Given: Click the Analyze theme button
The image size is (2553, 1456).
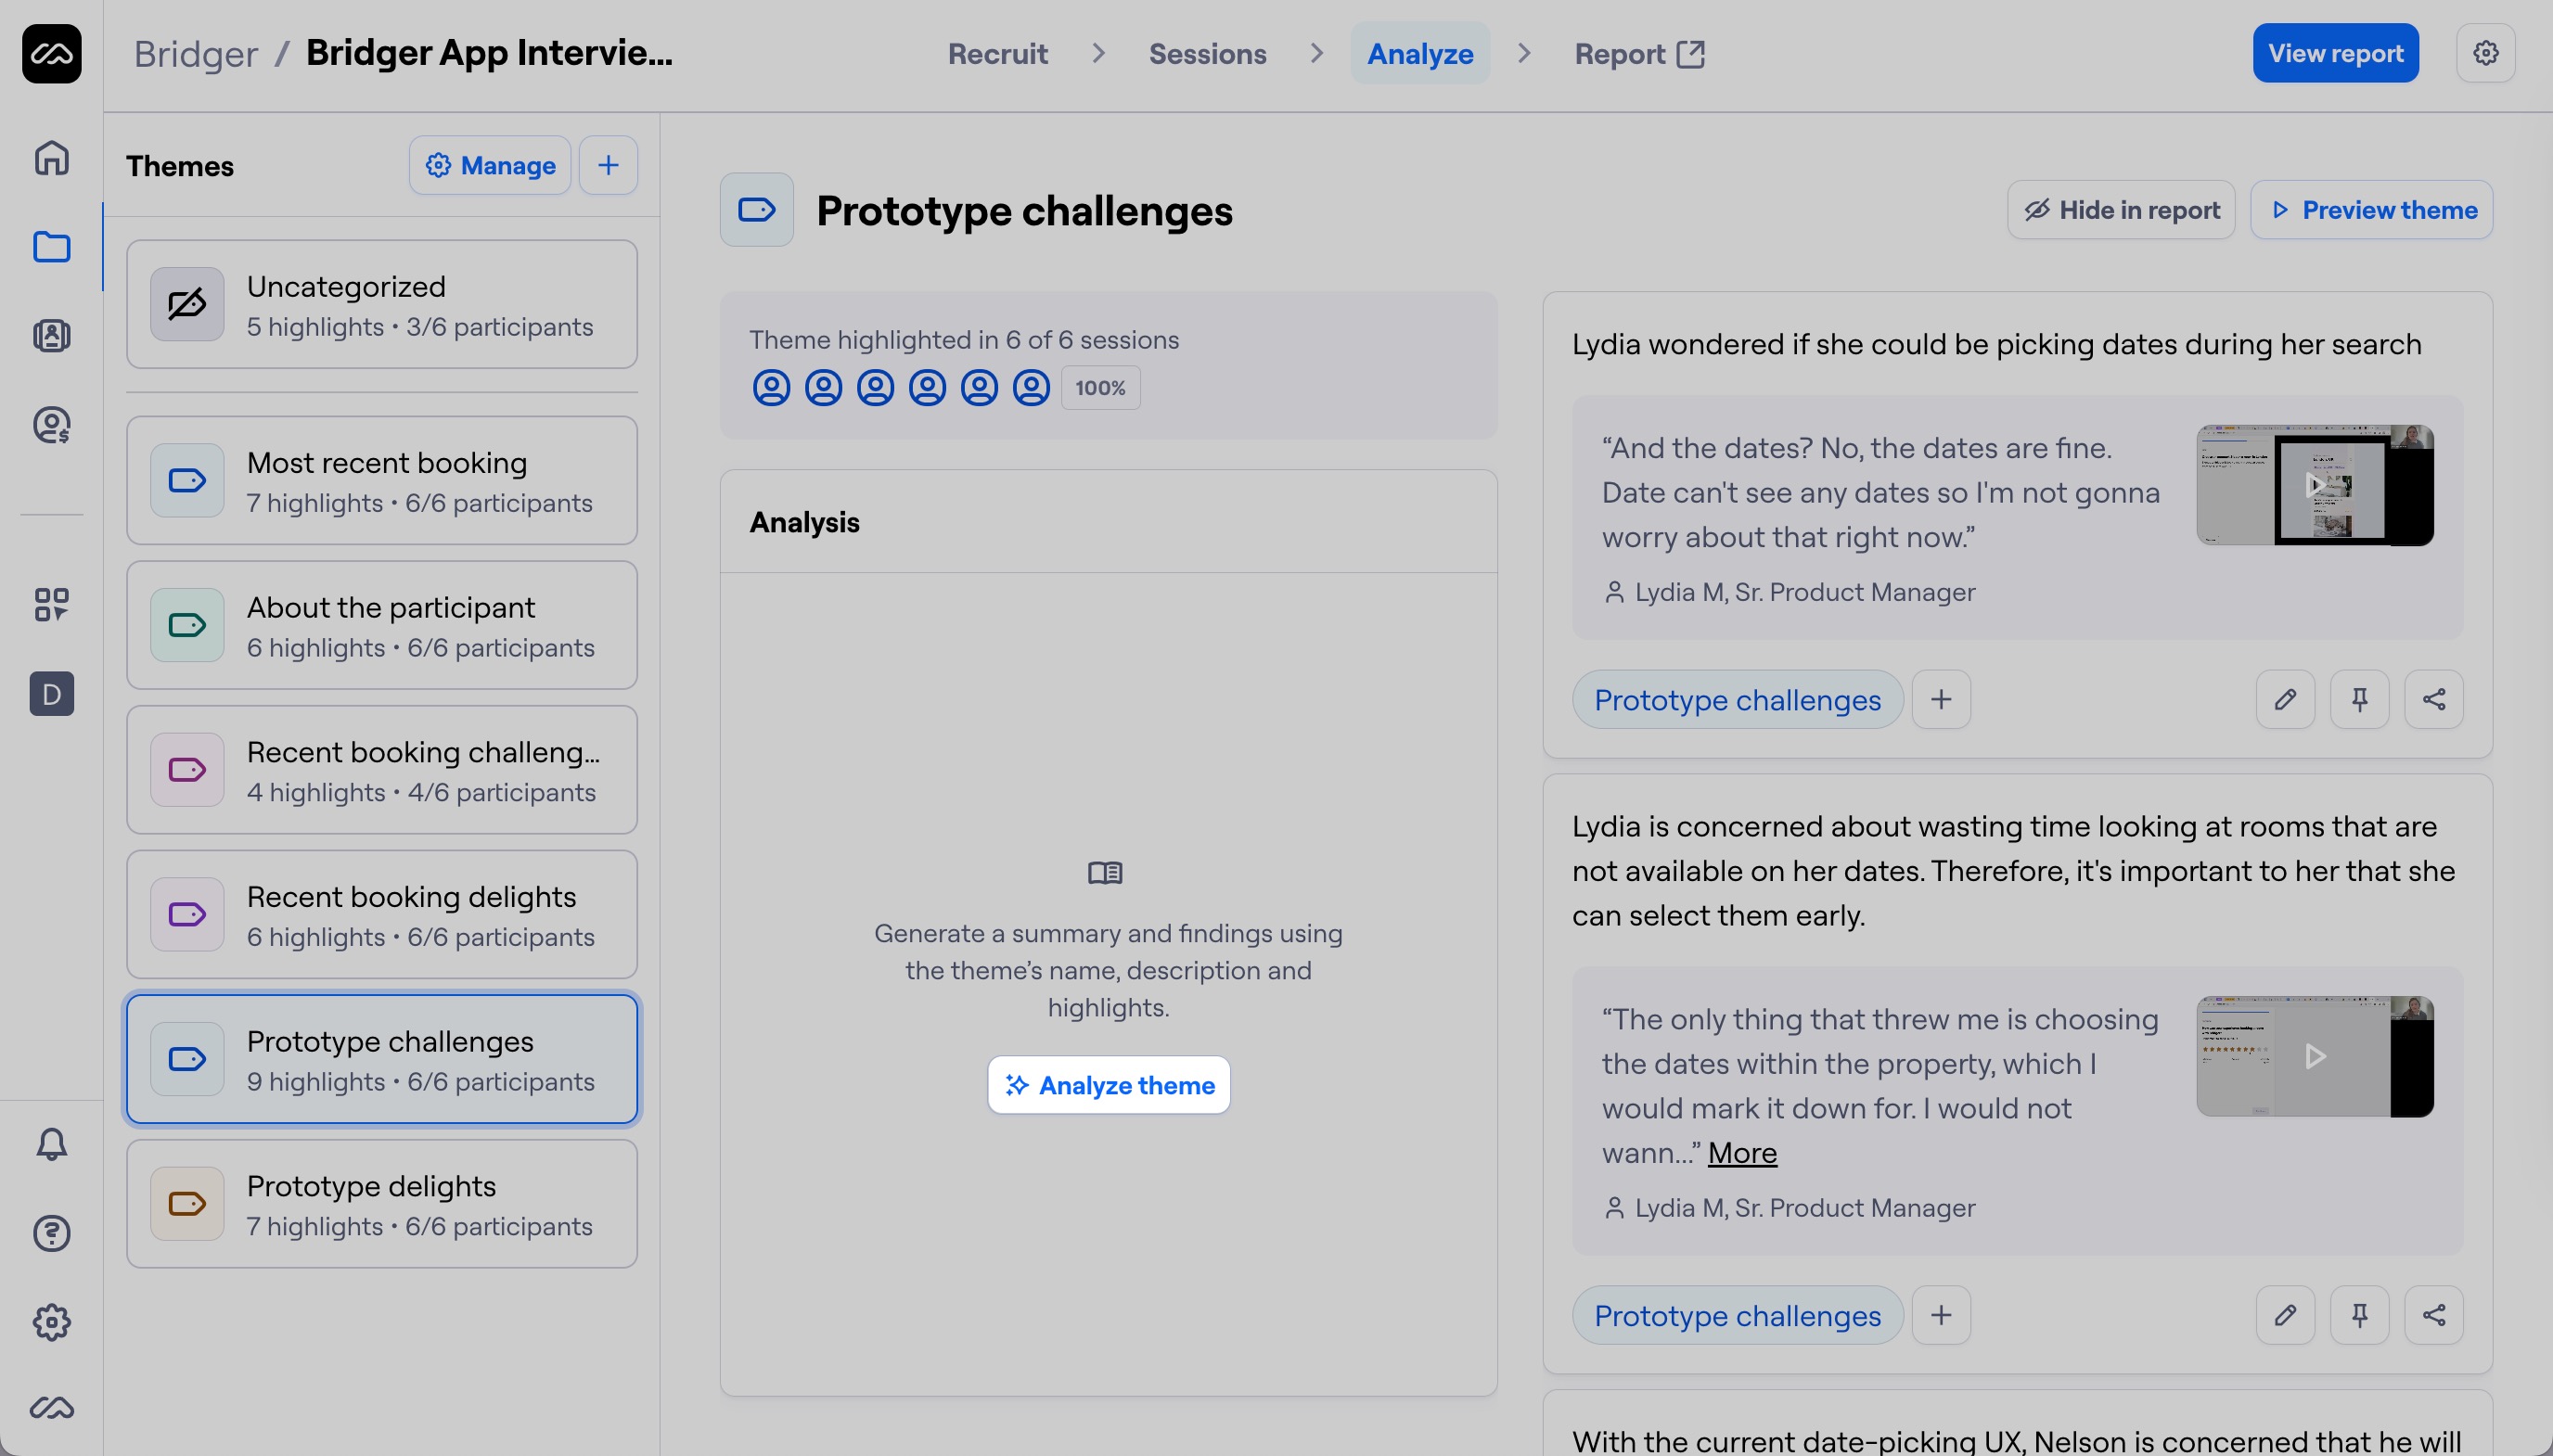Looking at the screenshot, I should (1108, 1085).
